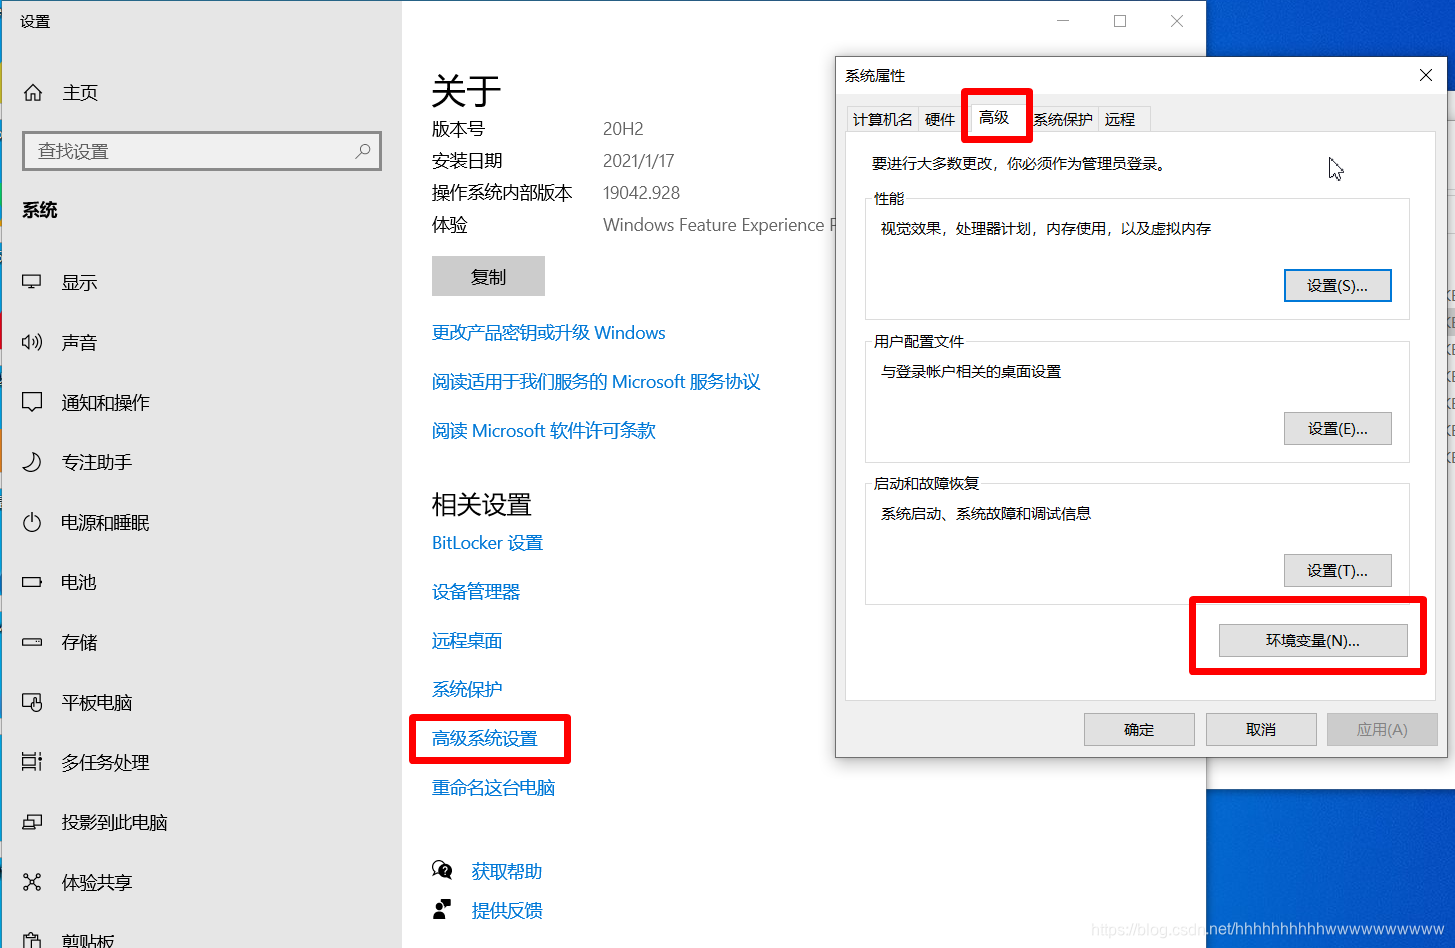
Task: Open Sound (声音) settings in sidebar
Action: point(79,342)
